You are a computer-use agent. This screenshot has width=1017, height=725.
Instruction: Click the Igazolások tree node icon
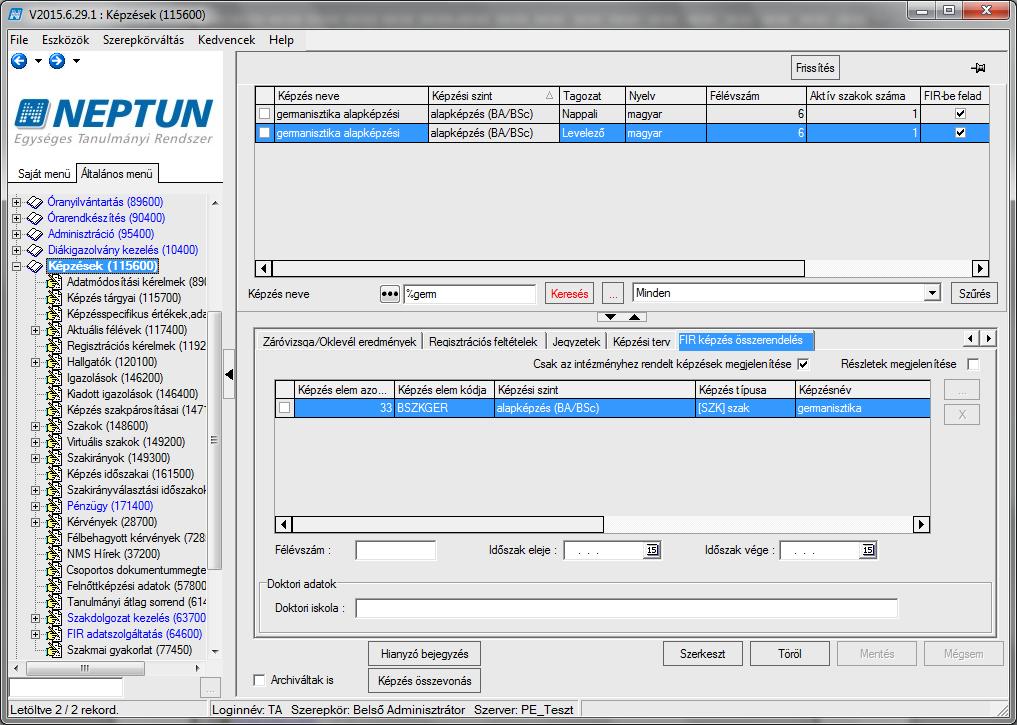(54, 378)
